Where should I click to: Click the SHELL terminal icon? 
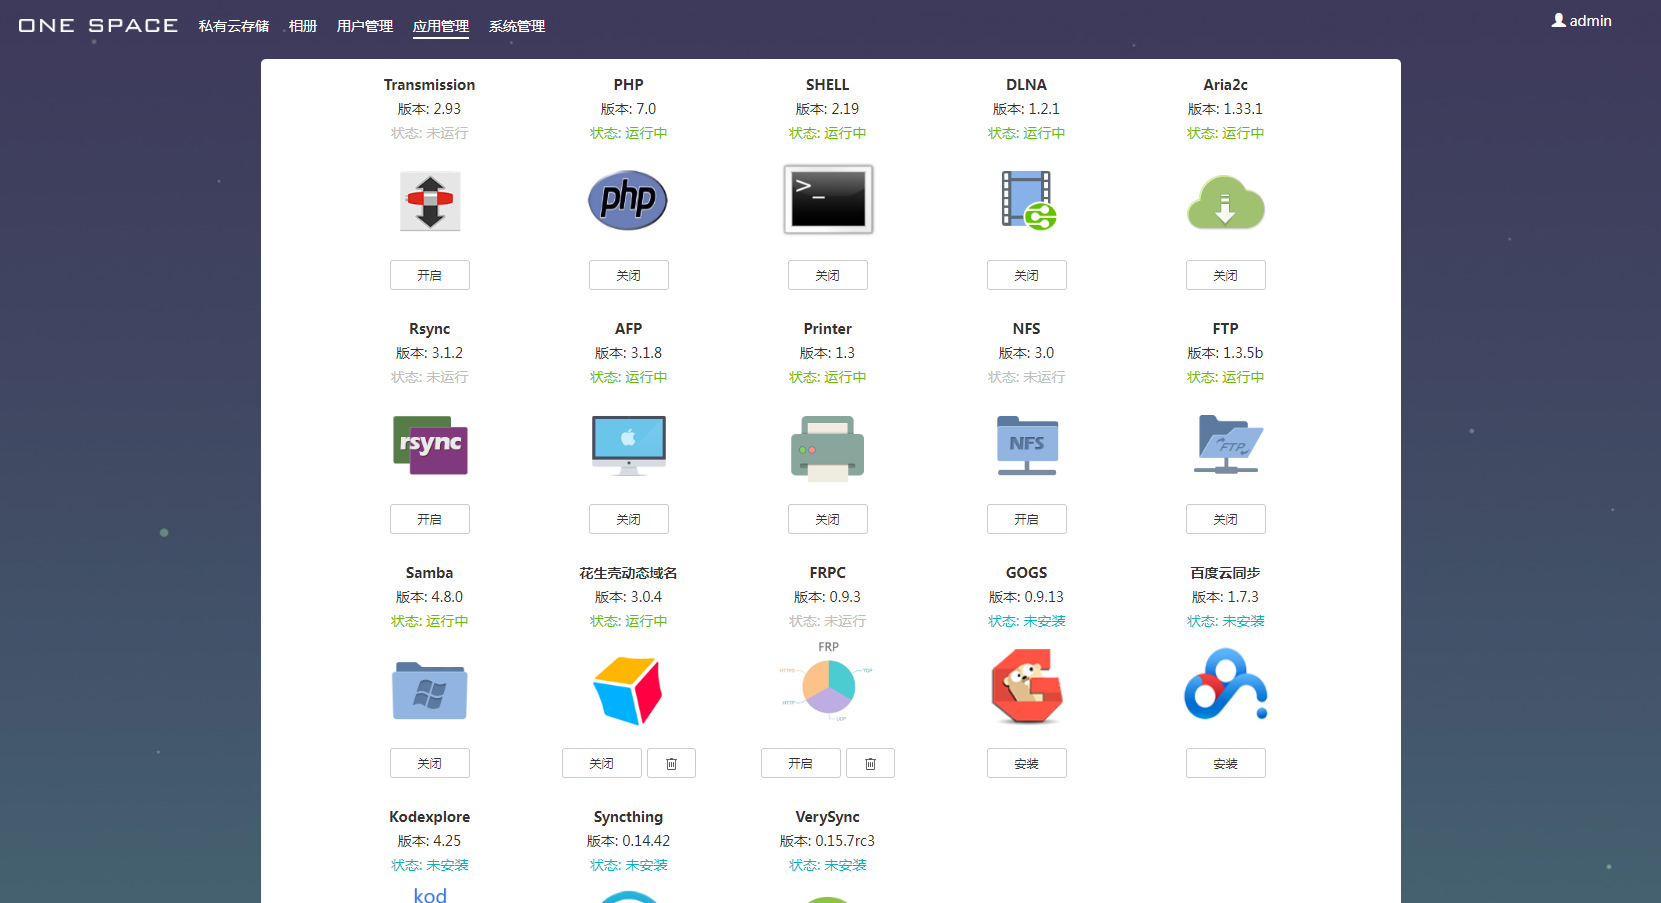click(828, 200)
